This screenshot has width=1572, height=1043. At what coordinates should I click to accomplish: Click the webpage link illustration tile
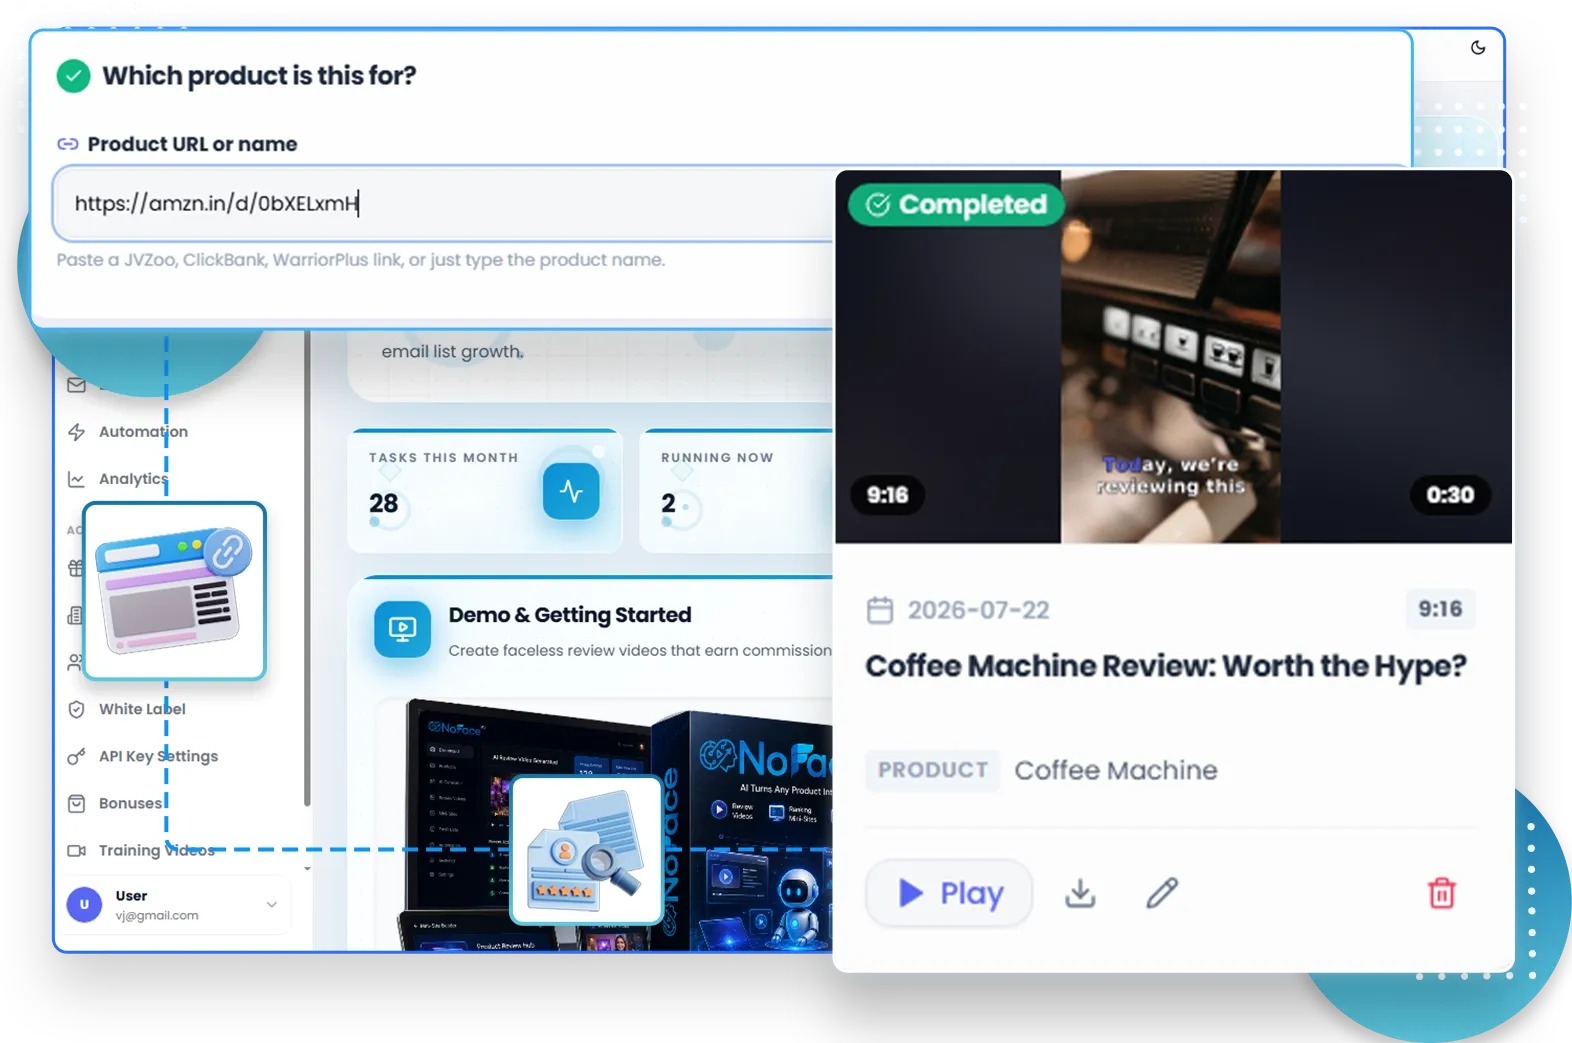tap(175, 591)
